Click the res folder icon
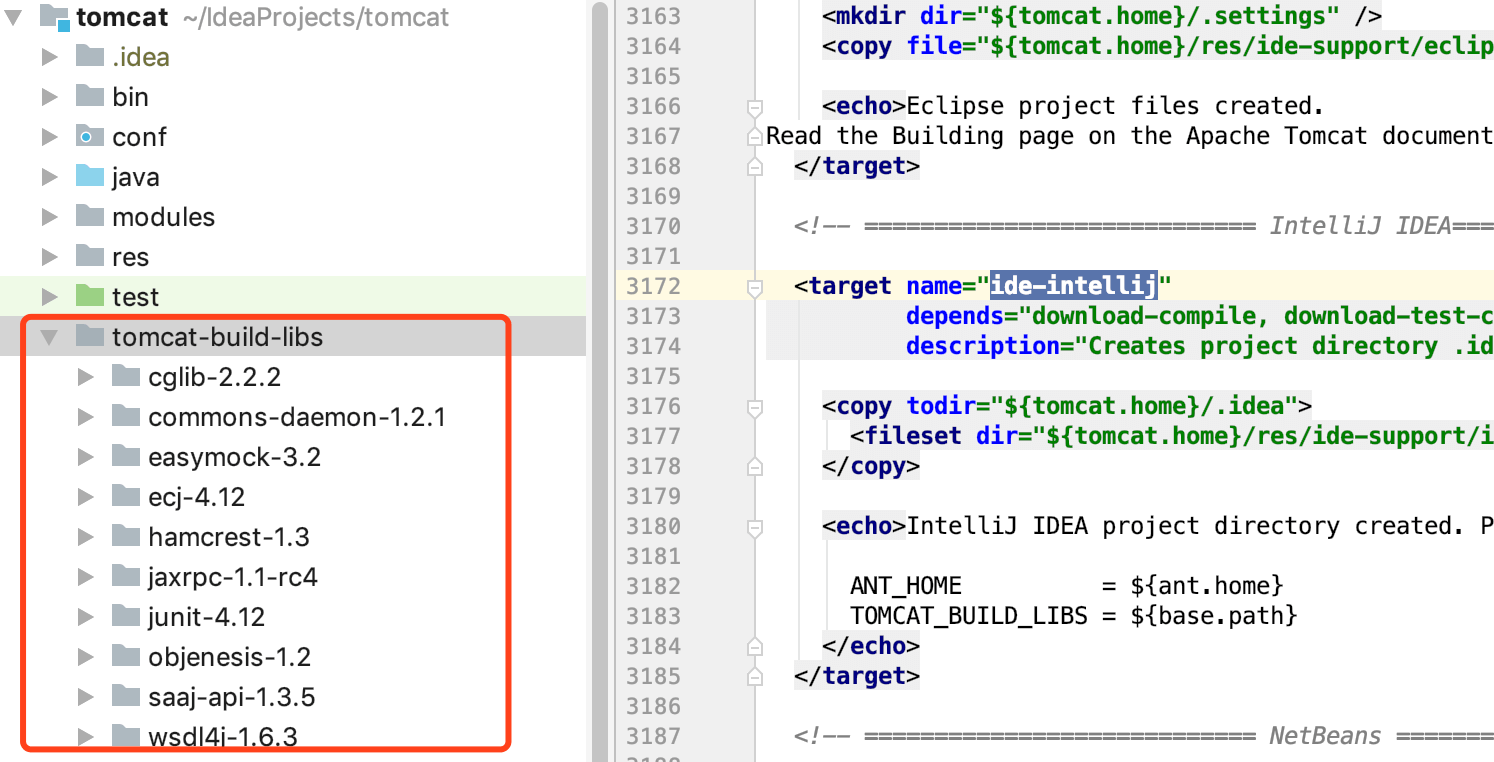This screenshot has height=762, width=1494. pos(90,256)
